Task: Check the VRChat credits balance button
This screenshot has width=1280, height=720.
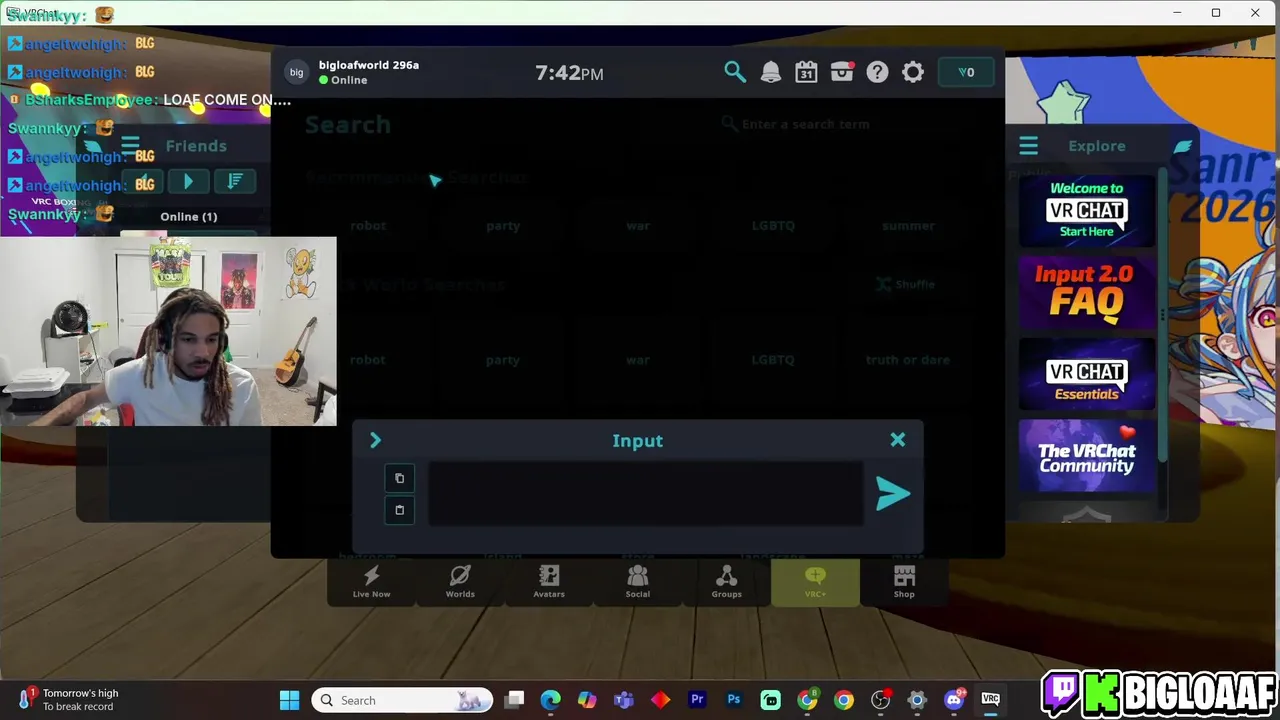Action: pyautogui.click(x=966, y=72)
